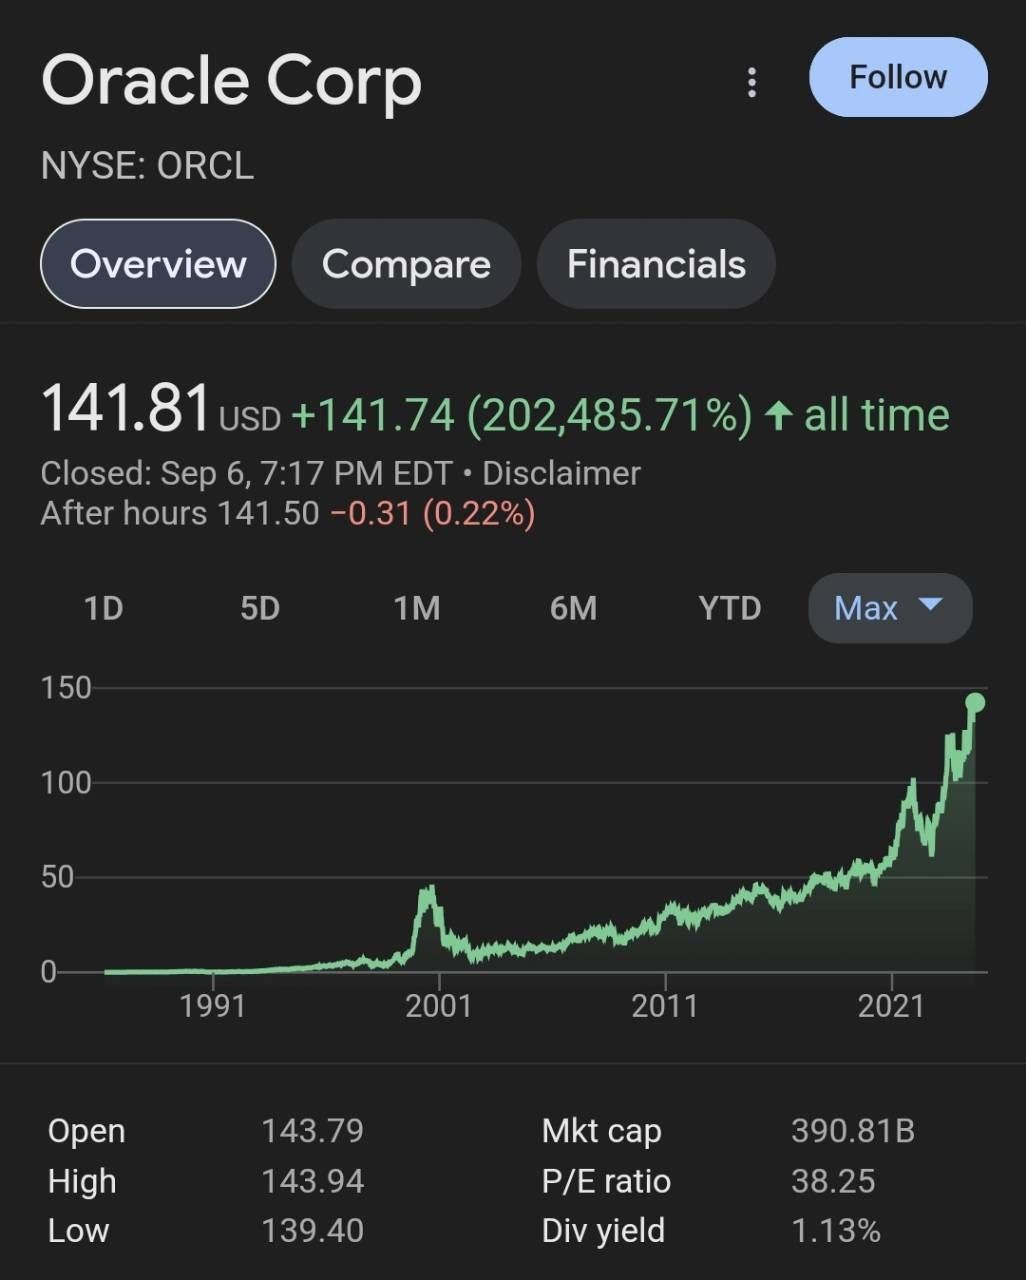Click the P/E ratio label
The height and width of the screenshot is (1280, 1026).
[x=606, y=1181]
